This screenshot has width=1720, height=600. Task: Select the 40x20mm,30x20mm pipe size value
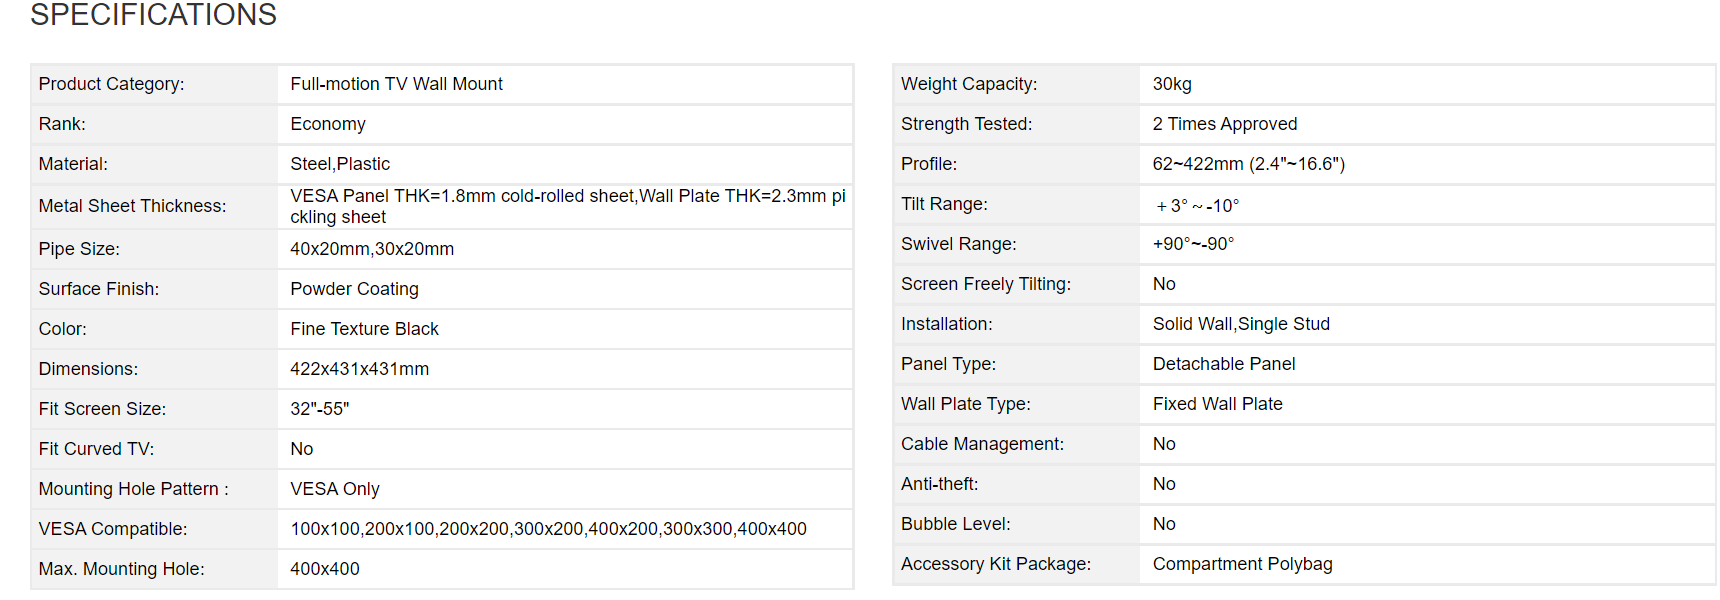pos(372,249)
